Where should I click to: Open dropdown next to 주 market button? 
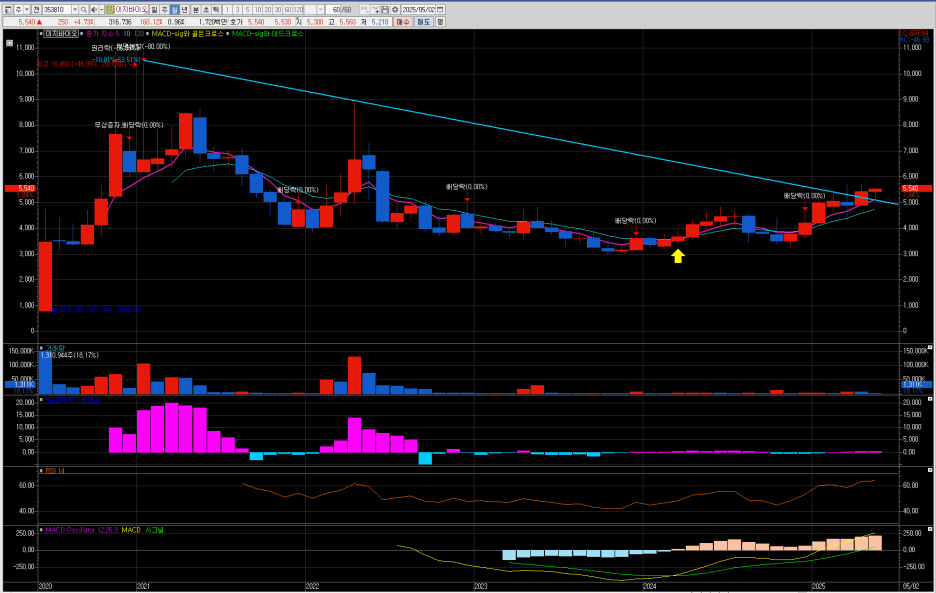[x=27, y=10]
